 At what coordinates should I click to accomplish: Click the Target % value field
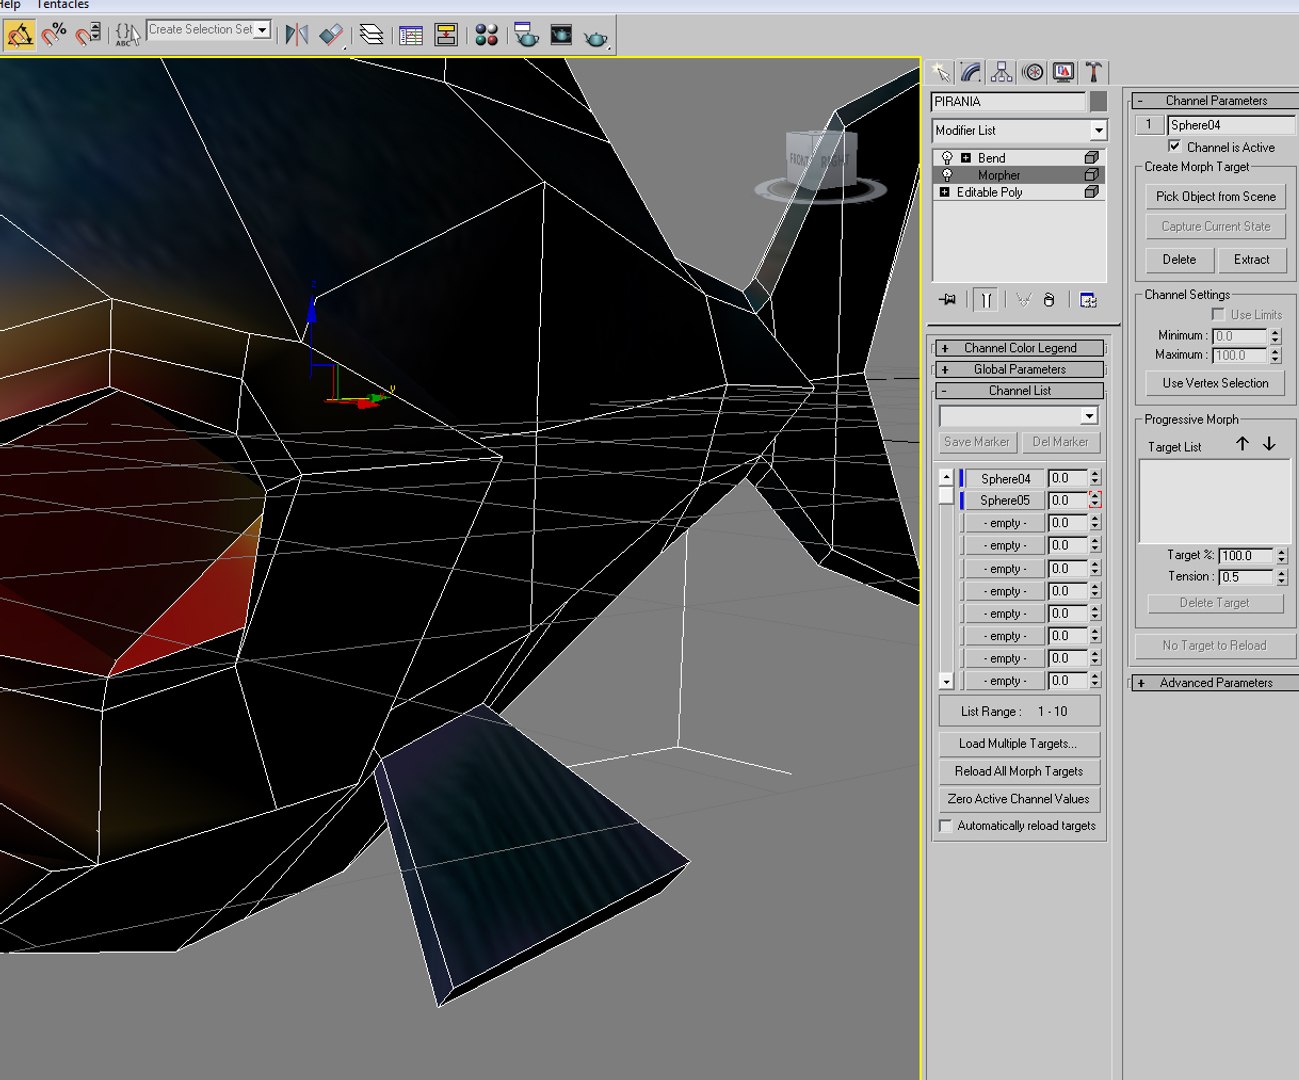point(1246,555)
